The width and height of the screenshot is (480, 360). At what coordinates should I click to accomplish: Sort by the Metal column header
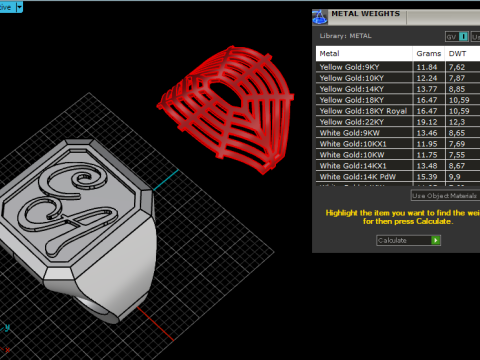pyautogui.click(x=364, y=54)
